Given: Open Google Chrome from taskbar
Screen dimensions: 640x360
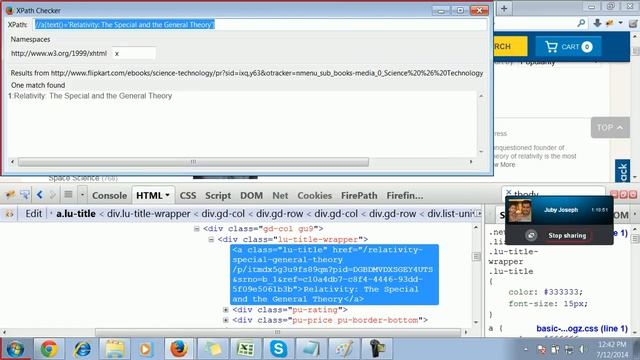Looking at the screenshot, I should coord(48,349).
